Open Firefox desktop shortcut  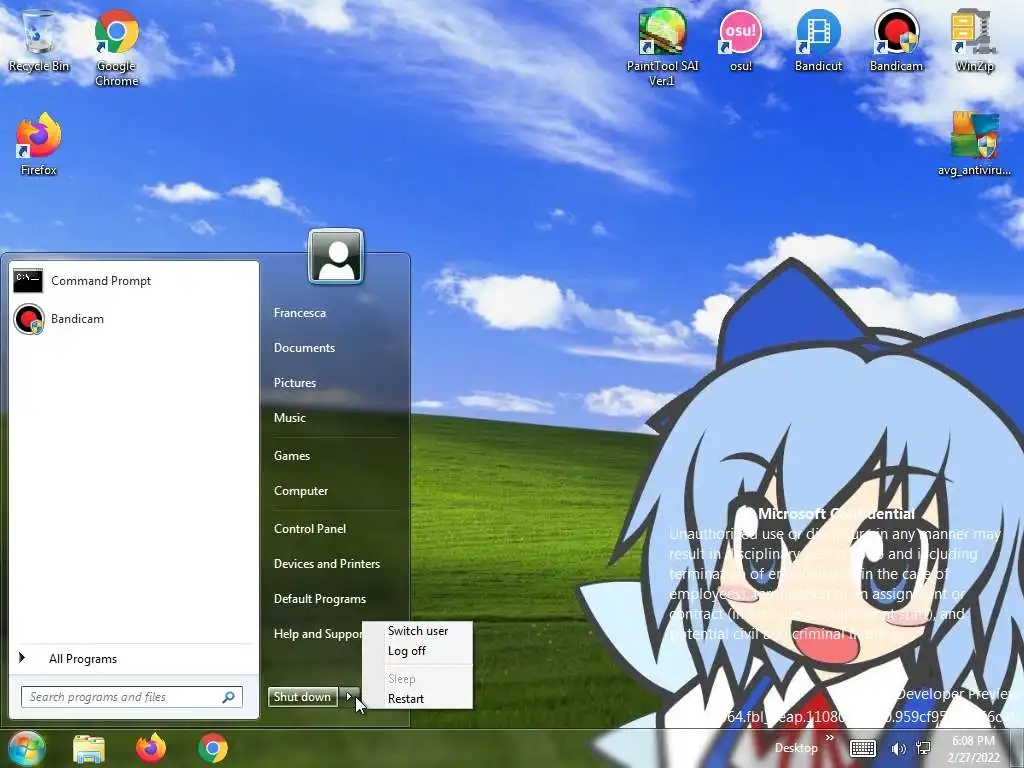pos(39,144)
